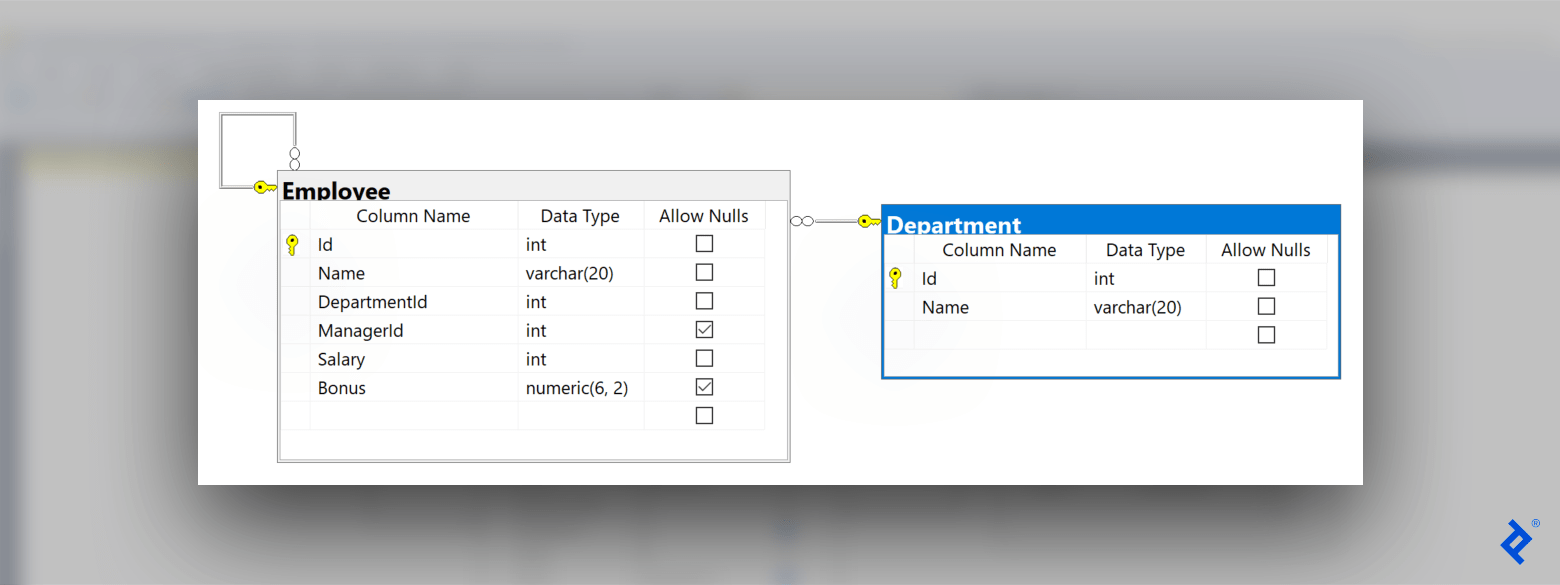Click the Column Name header in Department table
1560x585 pixels.
click(998, 249)
